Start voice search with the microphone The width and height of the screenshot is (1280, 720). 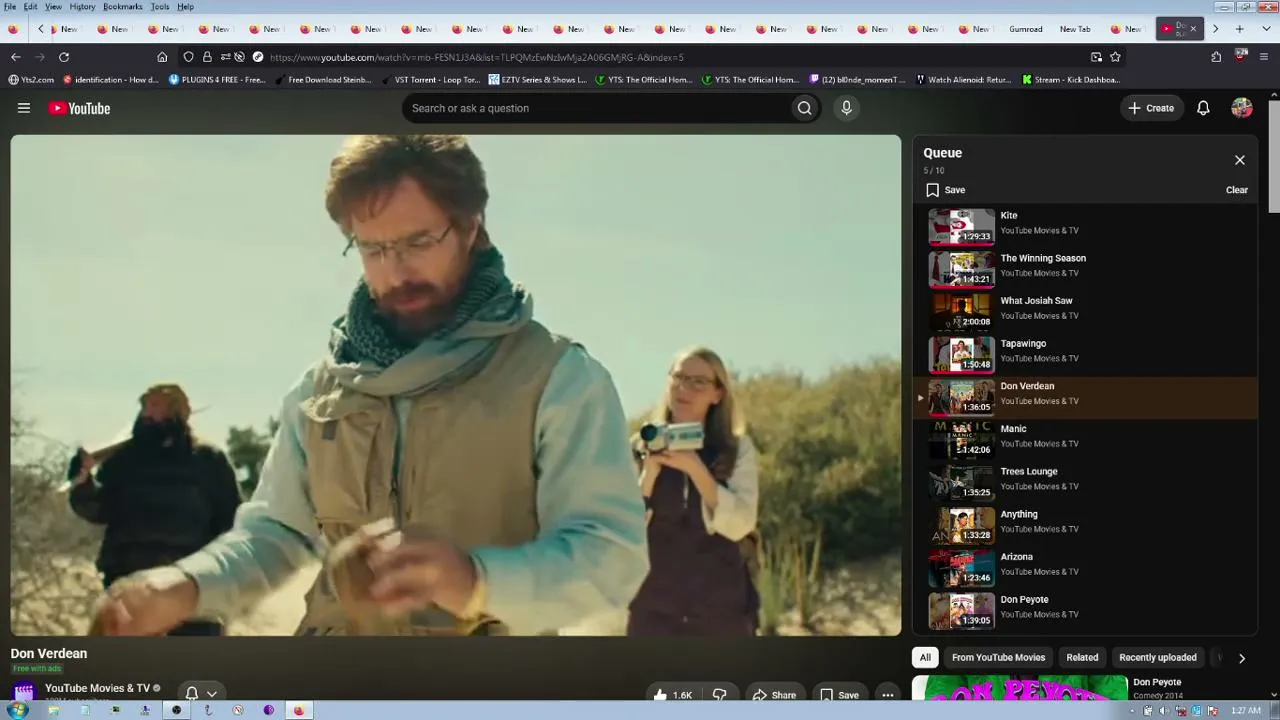(x=846, y=108)
